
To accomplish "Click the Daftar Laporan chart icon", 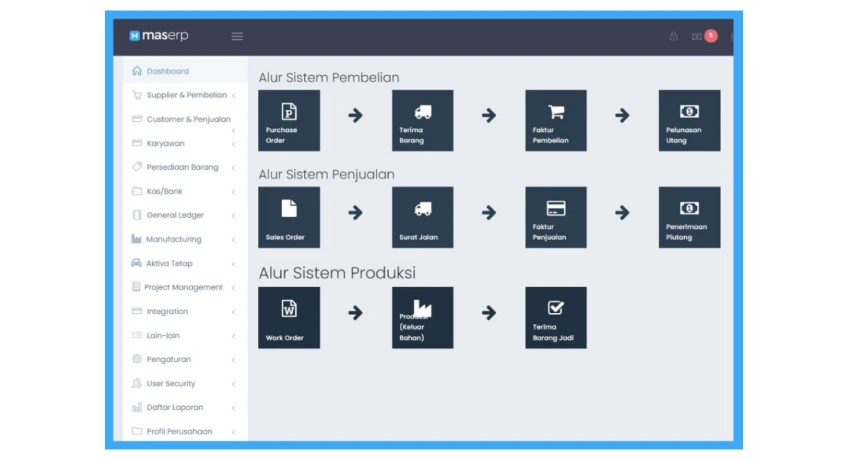I will coord(137,407).
